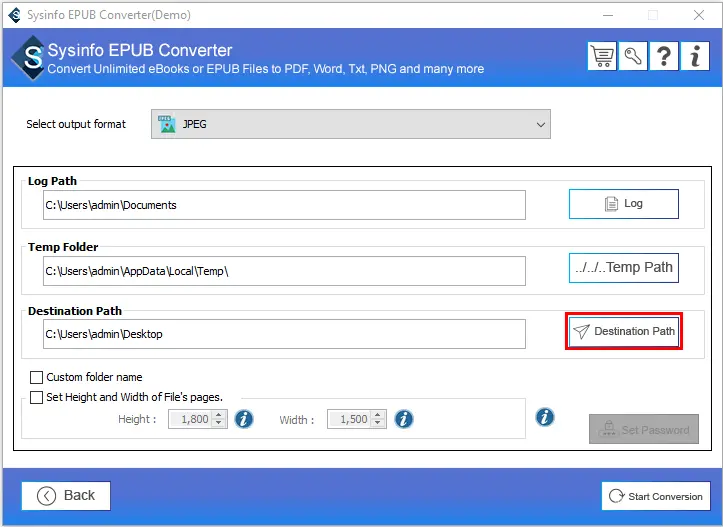The width and height of the screenshot is (723, 527).
Task: Click info icon next to Width field
Action: [404, 419]
